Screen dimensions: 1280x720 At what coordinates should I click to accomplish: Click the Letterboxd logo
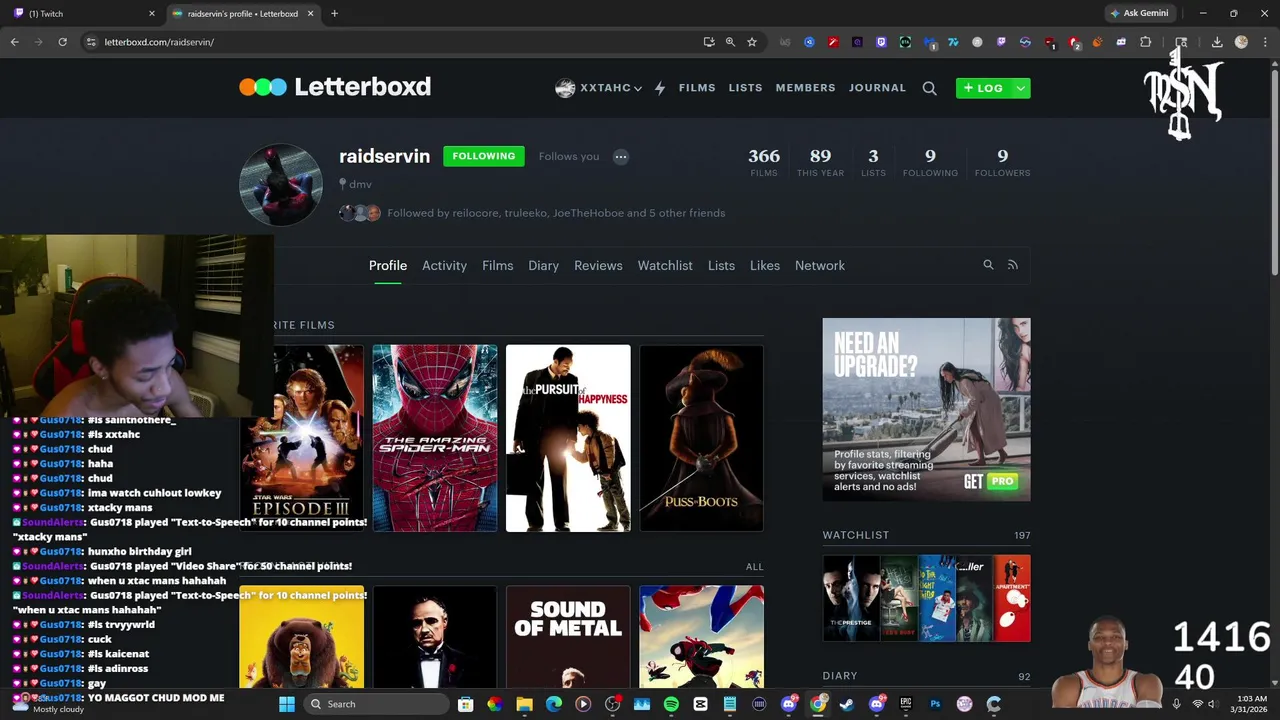[335, 87]
